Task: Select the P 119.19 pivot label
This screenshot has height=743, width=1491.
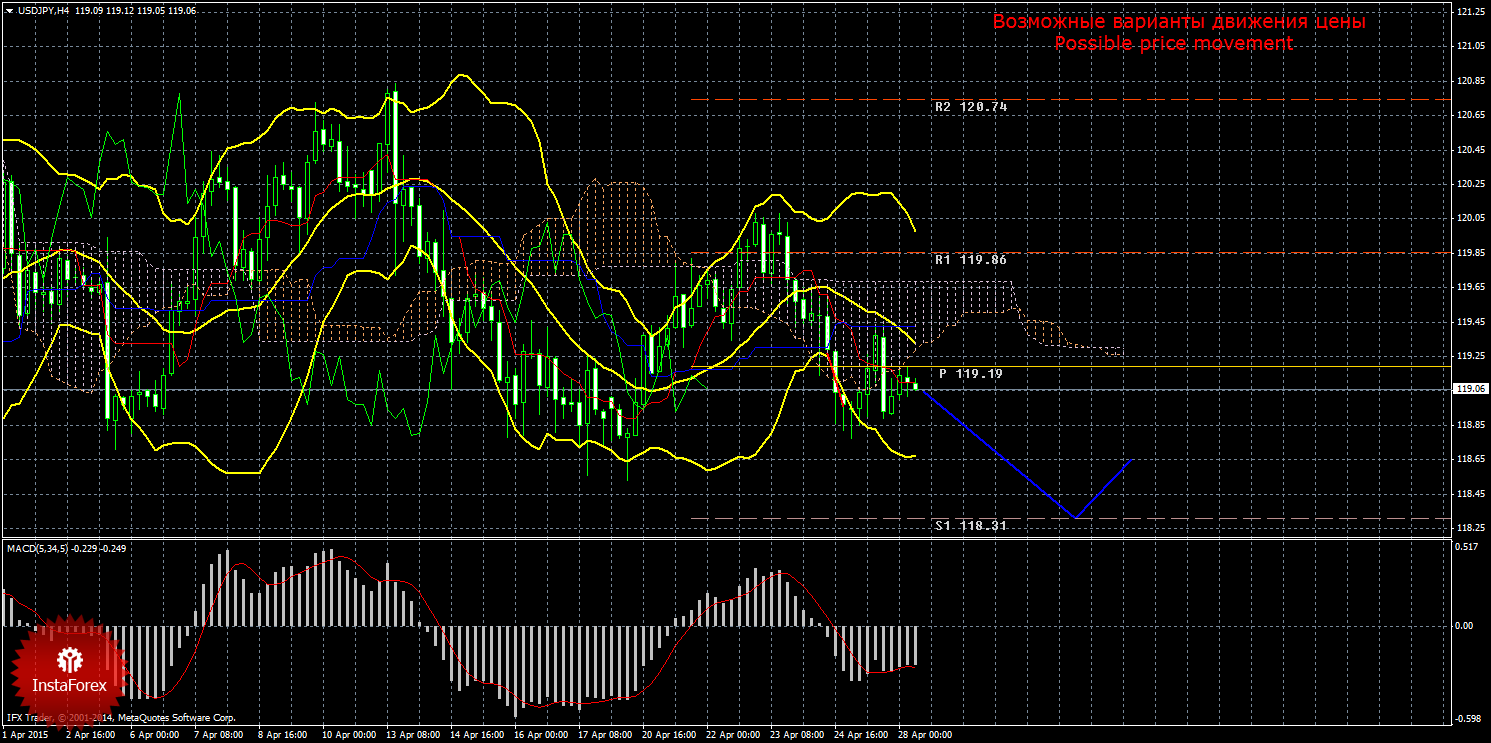Action: coord(970,374)
